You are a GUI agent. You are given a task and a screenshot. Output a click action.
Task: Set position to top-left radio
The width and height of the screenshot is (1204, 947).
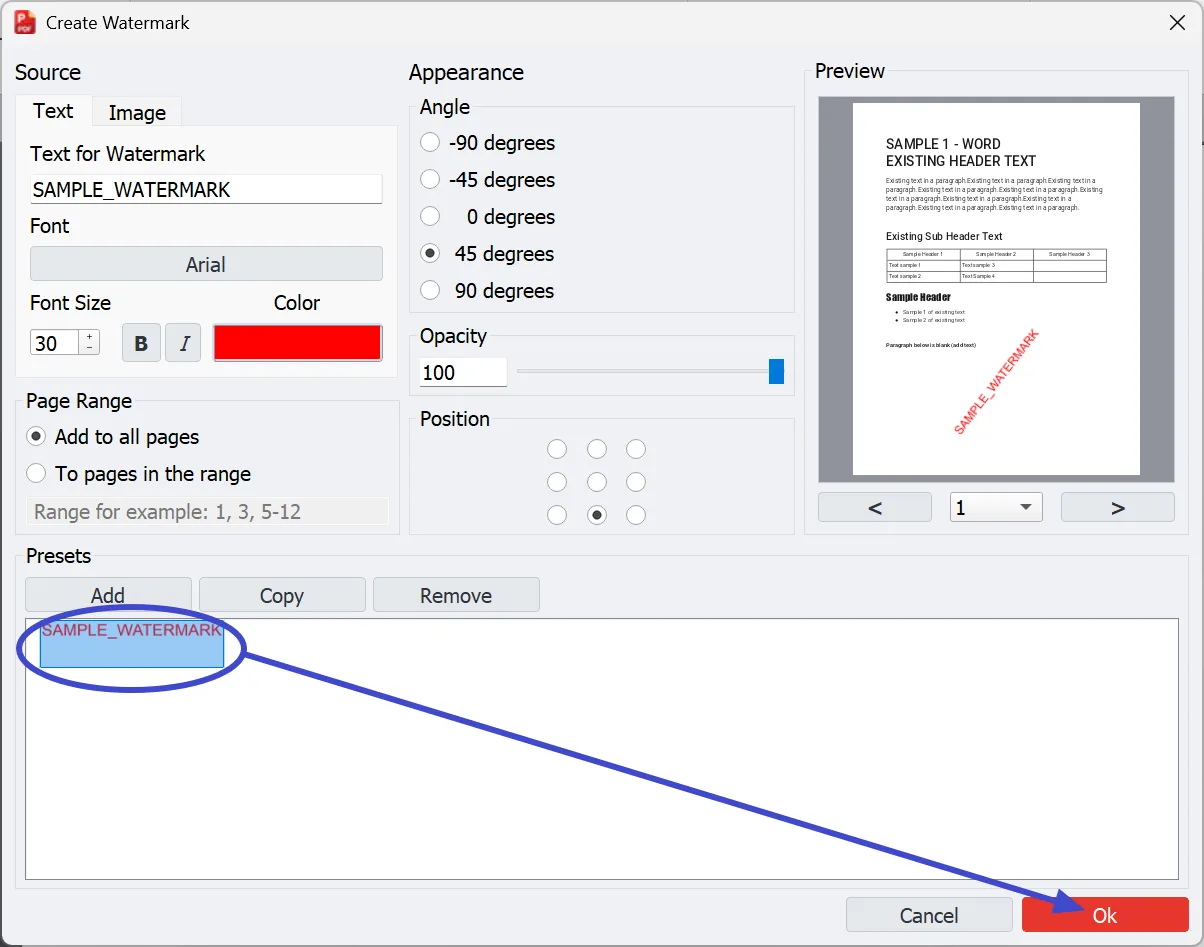pyautogui.click(x=557, y=449)
